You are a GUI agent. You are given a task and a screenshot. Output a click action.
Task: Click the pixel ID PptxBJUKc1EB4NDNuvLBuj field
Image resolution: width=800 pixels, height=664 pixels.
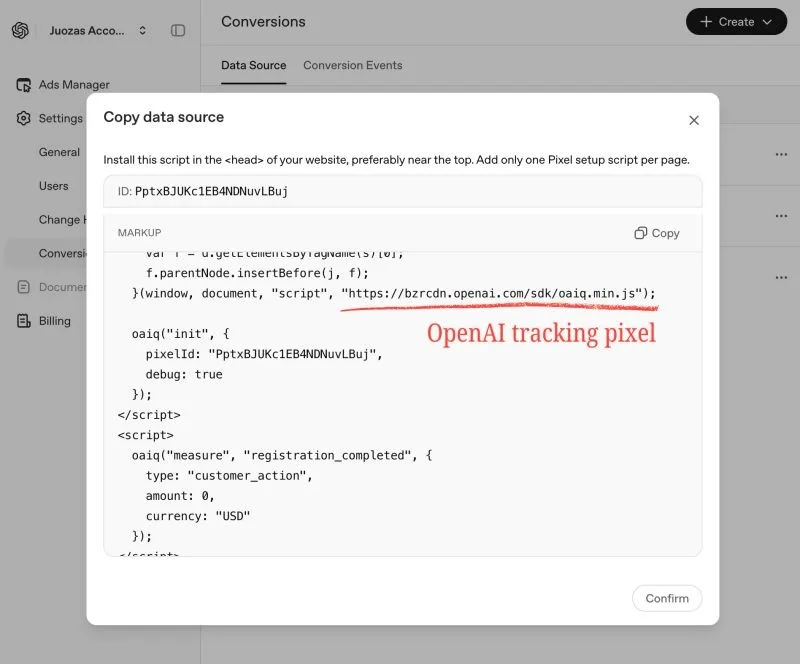click(x=403, y=191)
